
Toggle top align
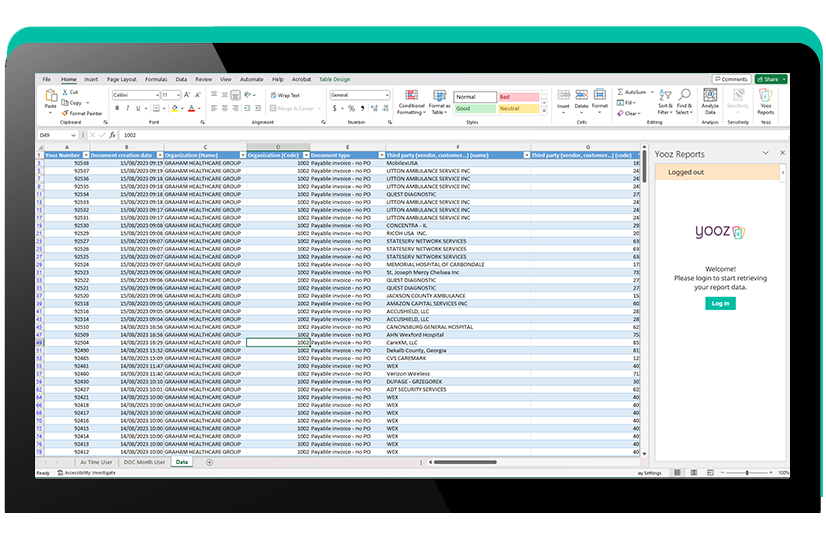[x=214, y=95]
